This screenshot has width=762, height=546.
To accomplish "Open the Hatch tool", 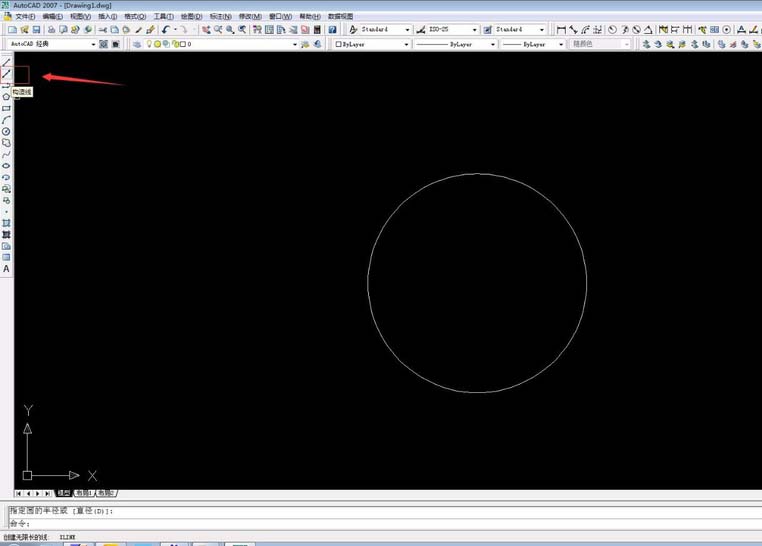I will (6, 222).
